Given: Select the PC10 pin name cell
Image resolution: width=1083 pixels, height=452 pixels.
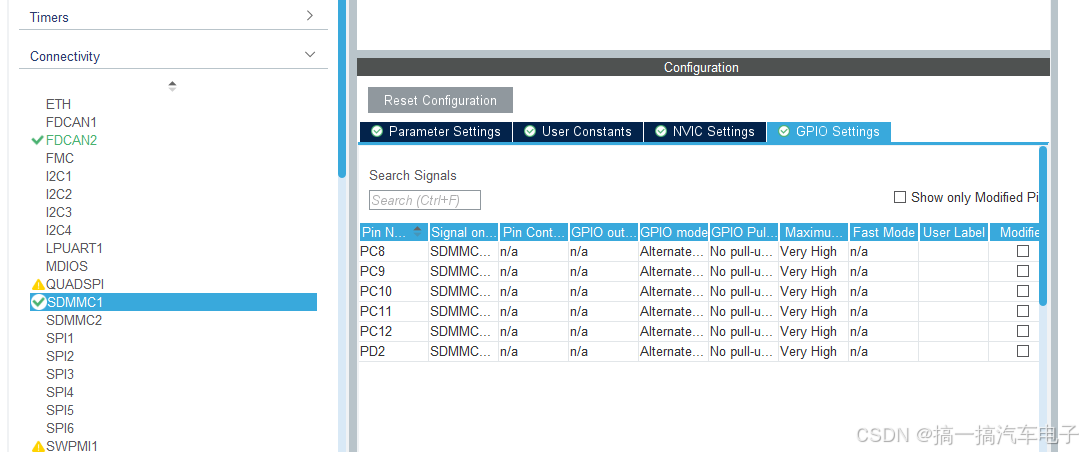Looking at the screenshot, I should (394, 291).
